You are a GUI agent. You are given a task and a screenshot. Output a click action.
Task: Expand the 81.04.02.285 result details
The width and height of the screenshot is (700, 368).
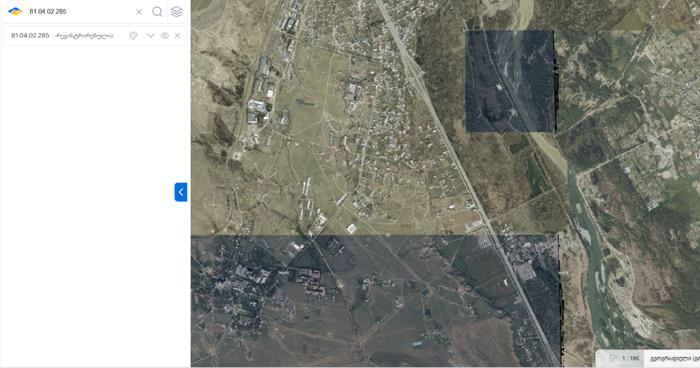click(x=150, y=36)
